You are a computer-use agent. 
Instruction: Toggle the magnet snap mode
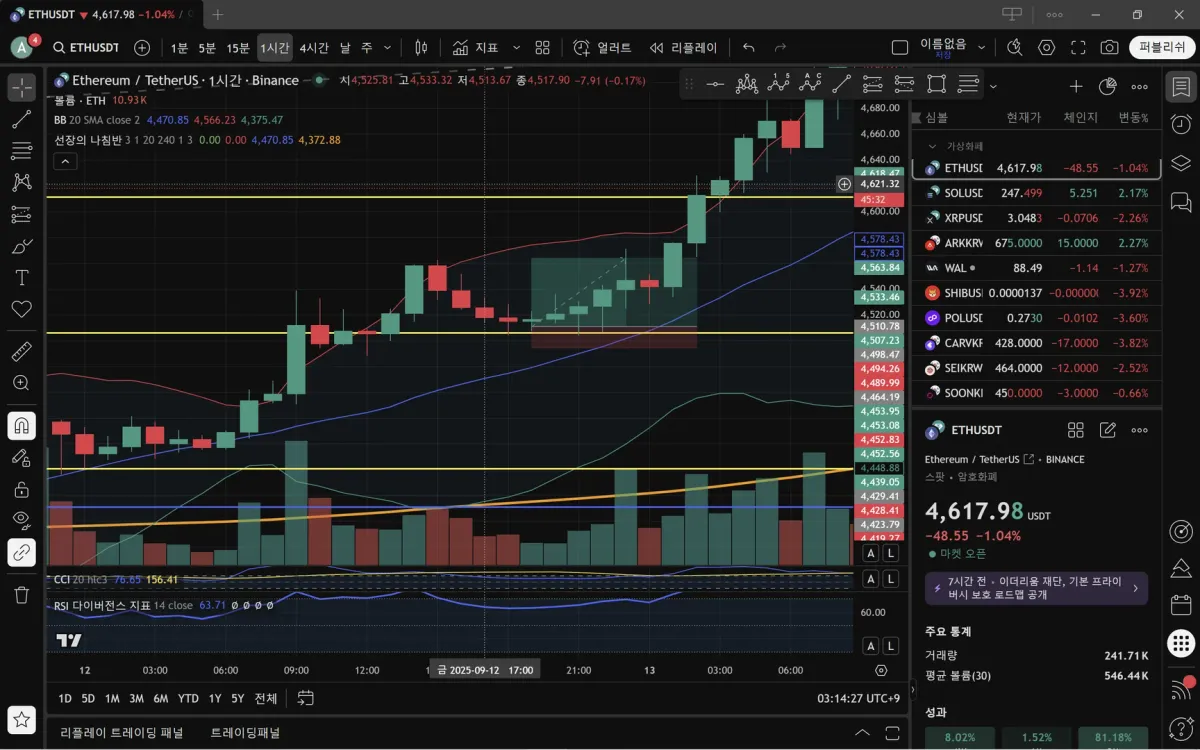click(21, 426)
